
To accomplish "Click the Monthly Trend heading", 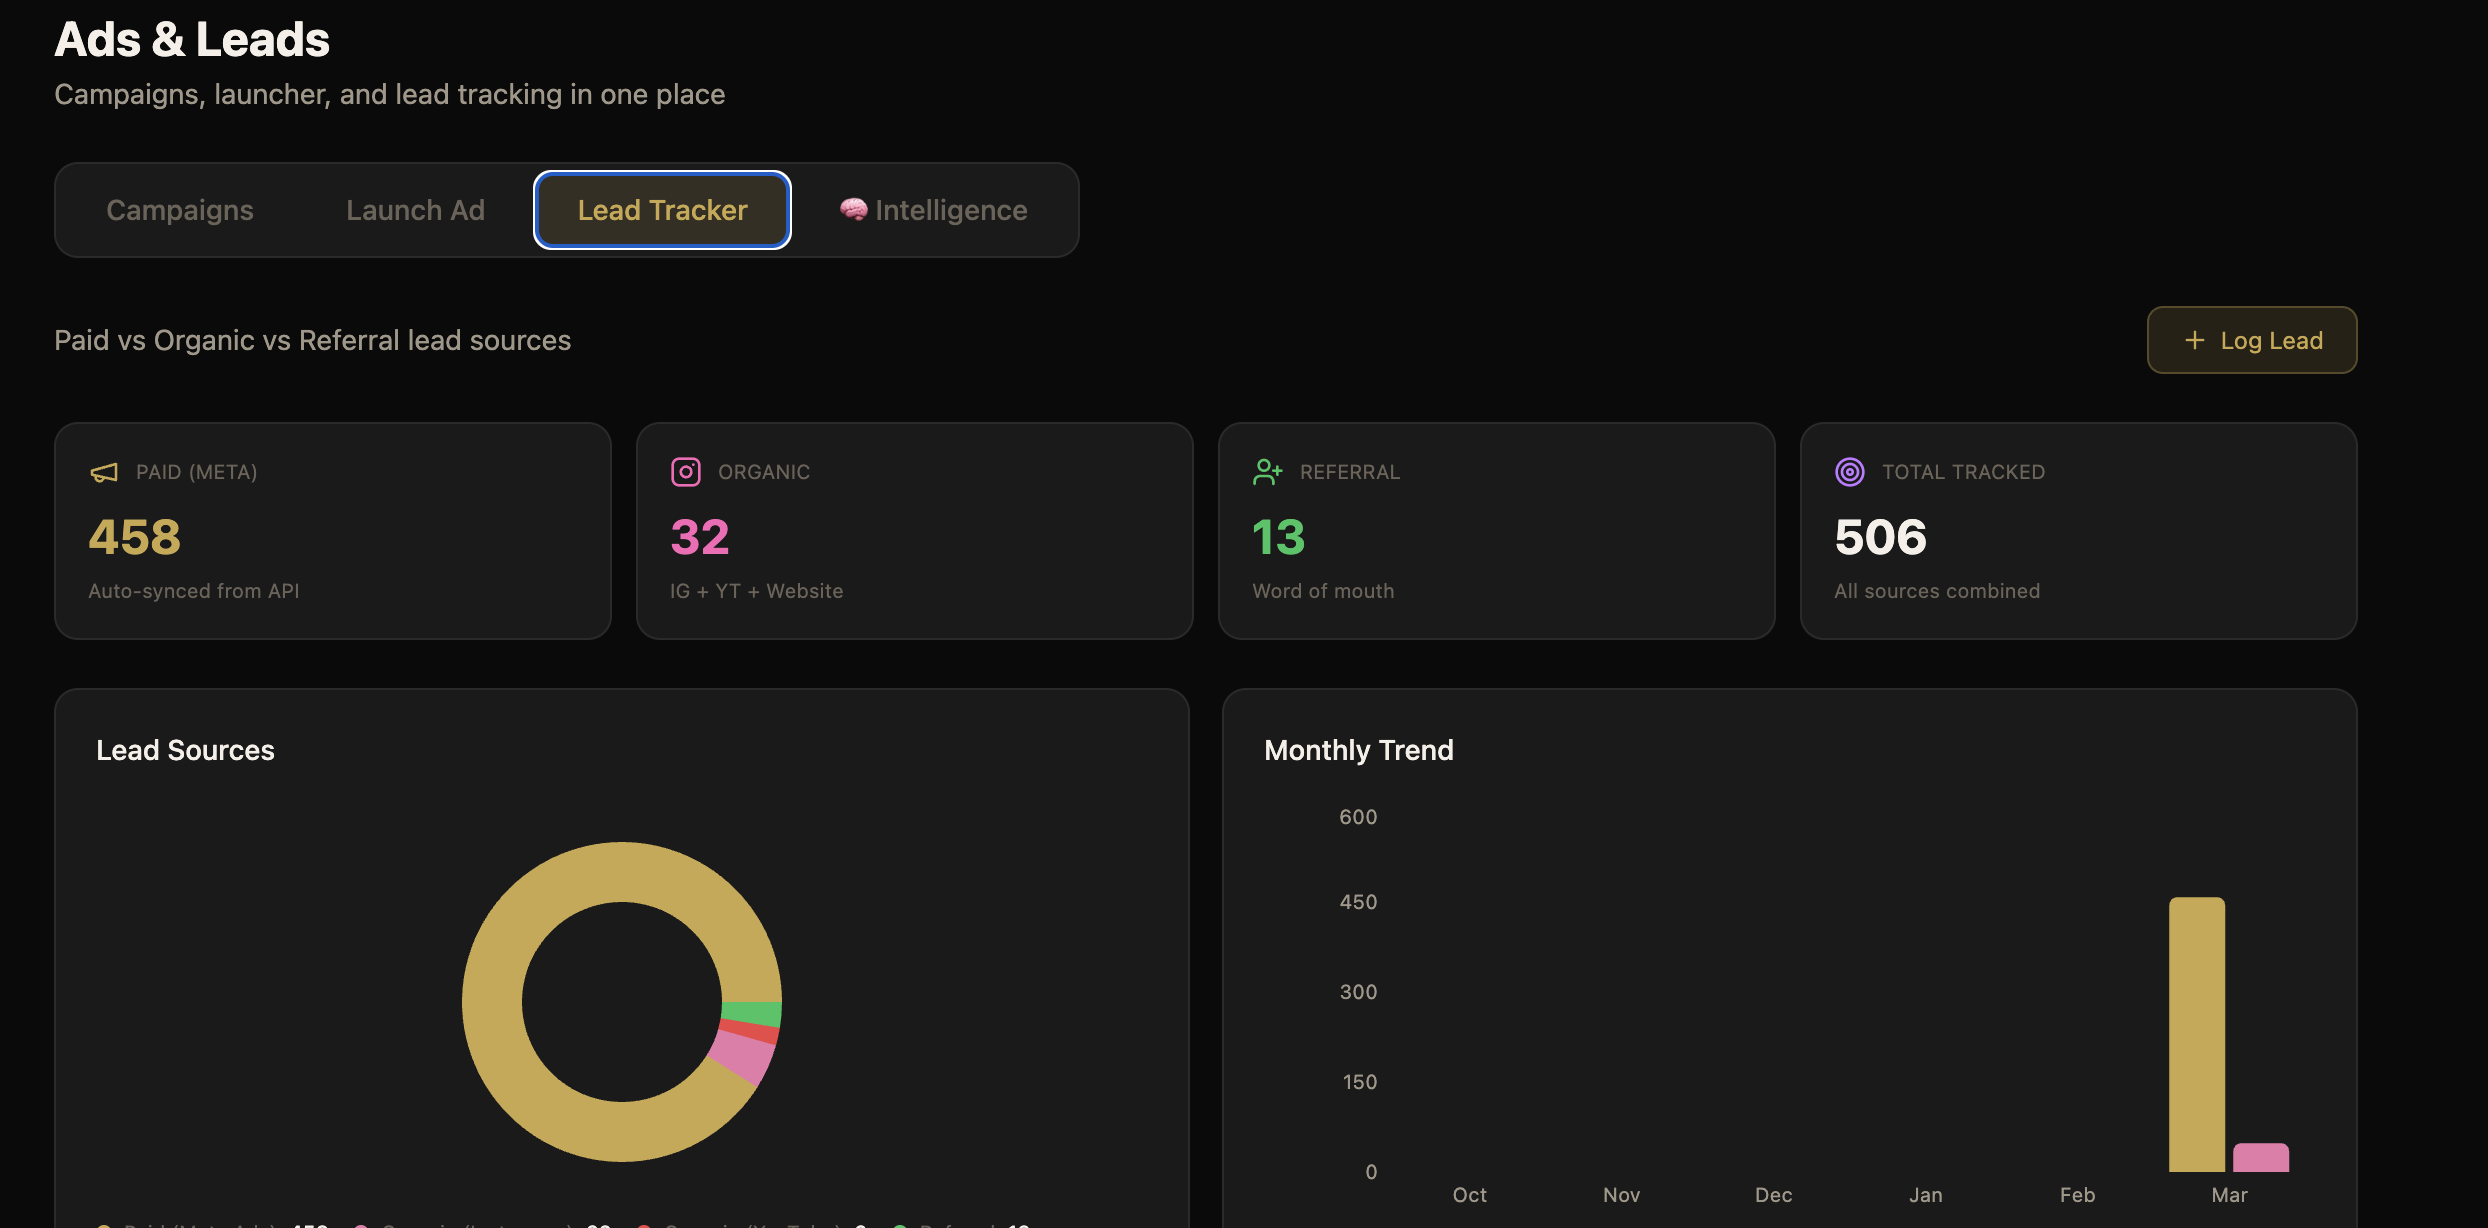I will 1358,750.
